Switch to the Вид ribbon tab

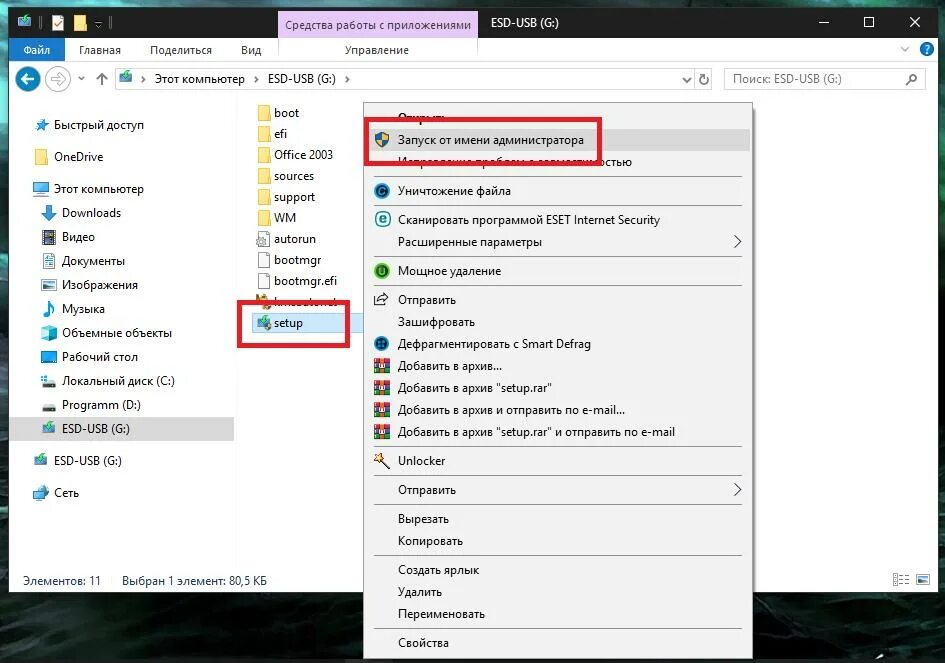(x=251, y=50)
